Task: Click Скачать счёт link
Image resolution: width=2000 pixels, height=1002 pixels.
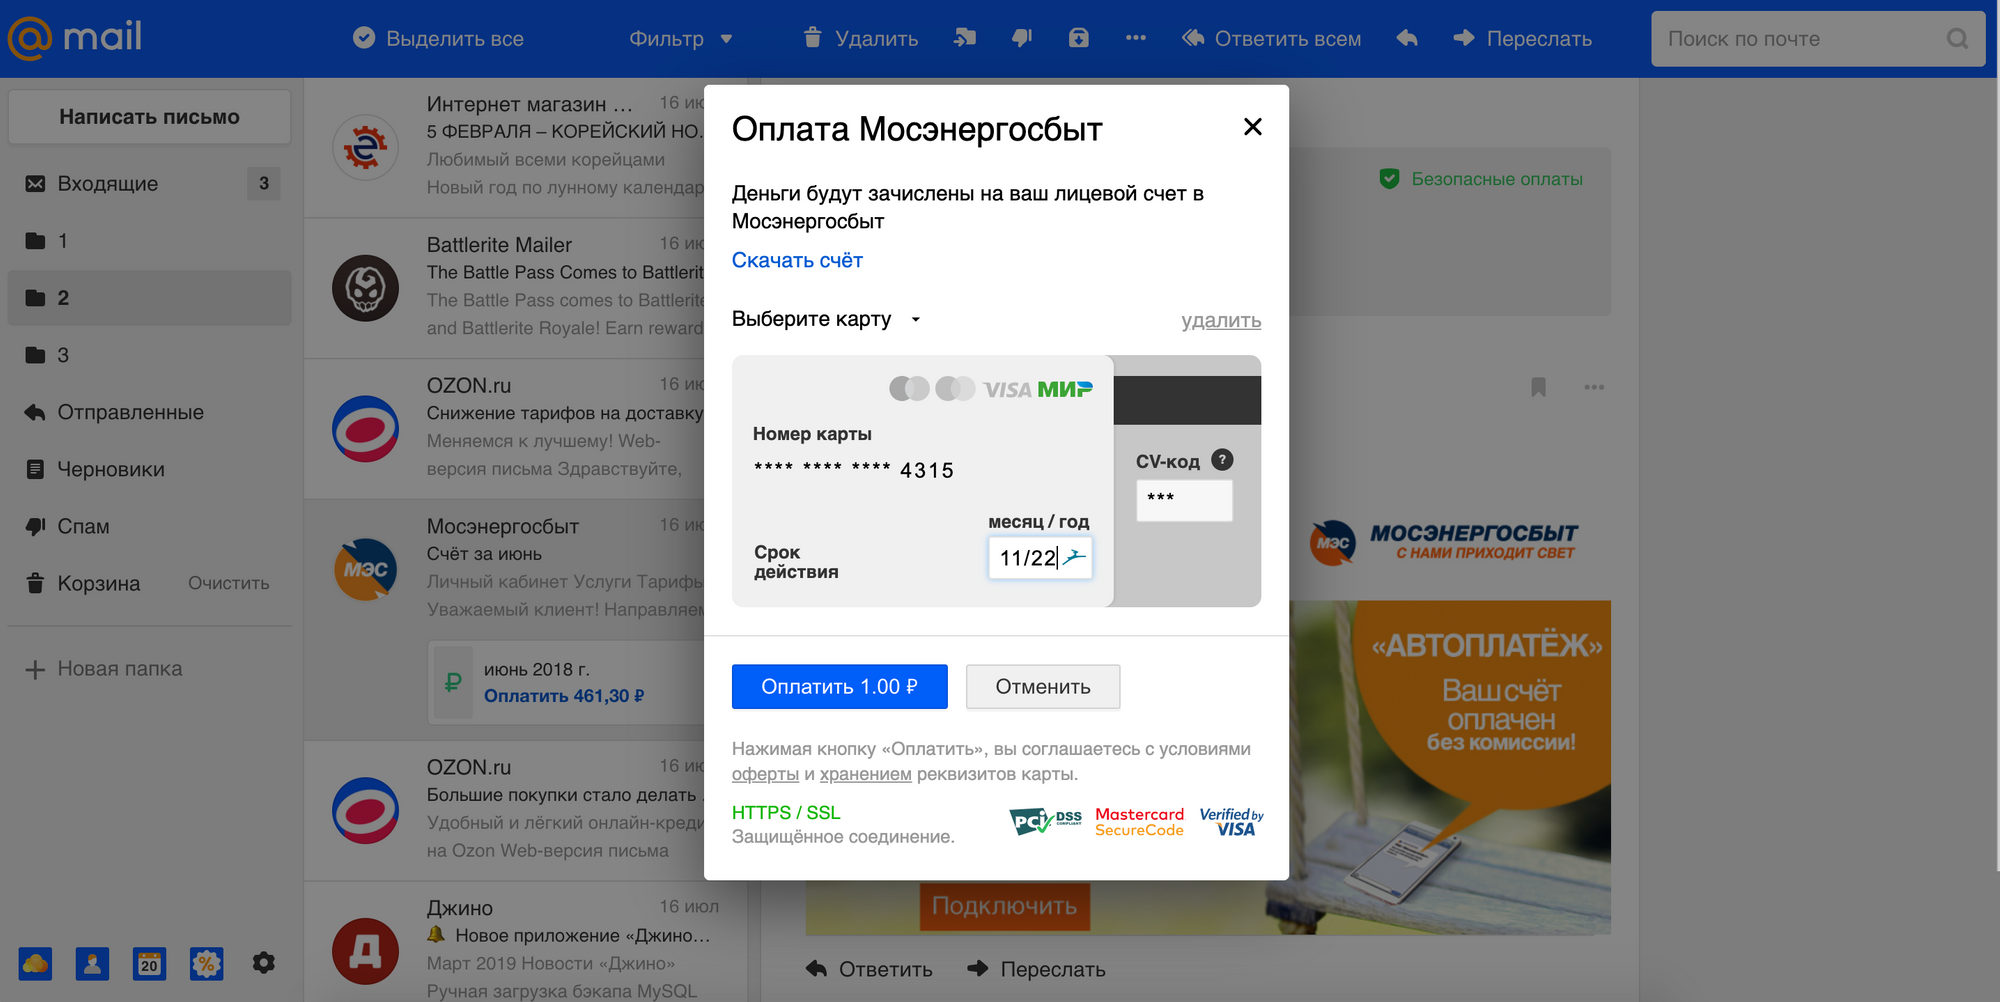Action: [797, 261]
